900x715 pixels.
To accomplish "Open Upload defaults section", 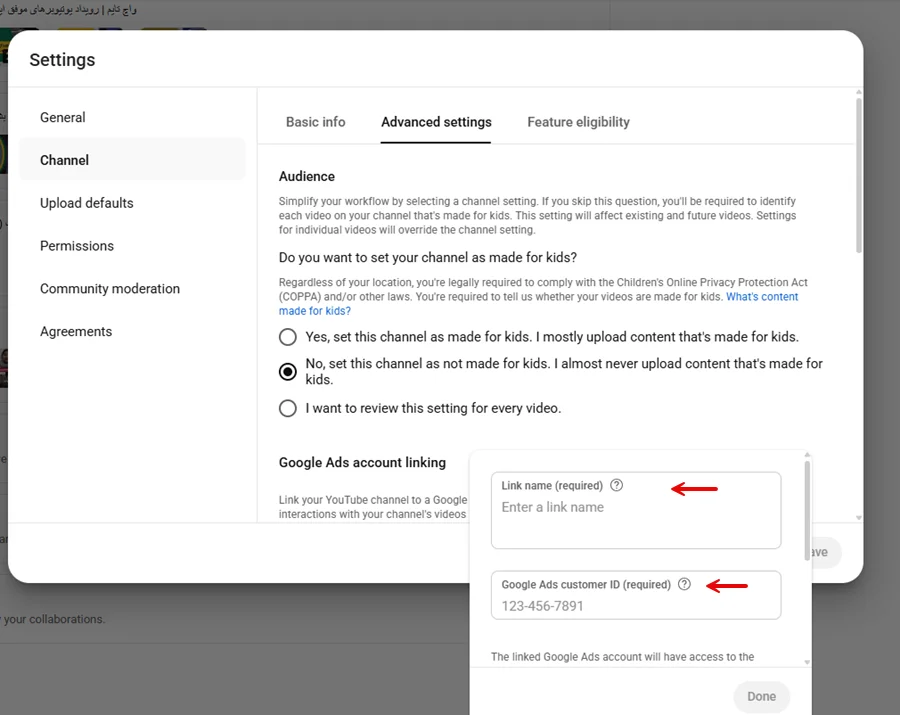I will [x=87, y=203].
